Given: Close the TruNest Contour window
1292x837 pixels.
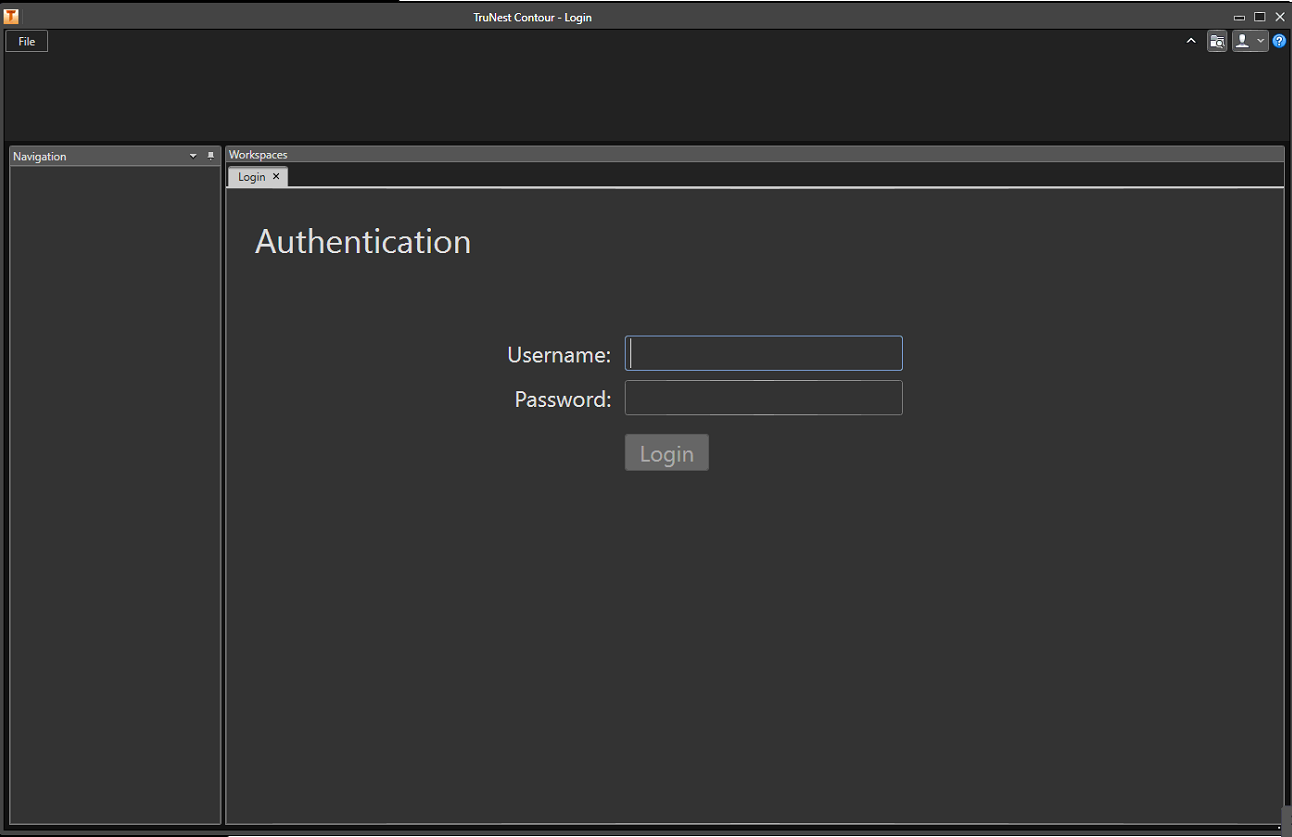Looking at the screenshot, I should click(1280, 17).
